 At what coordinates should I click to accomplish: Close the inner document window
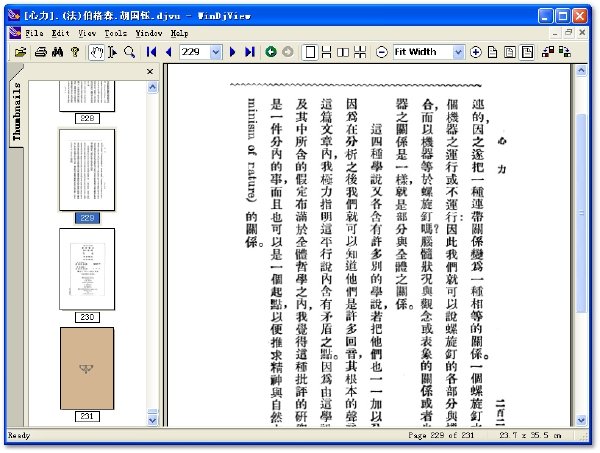tap(582, 33)
